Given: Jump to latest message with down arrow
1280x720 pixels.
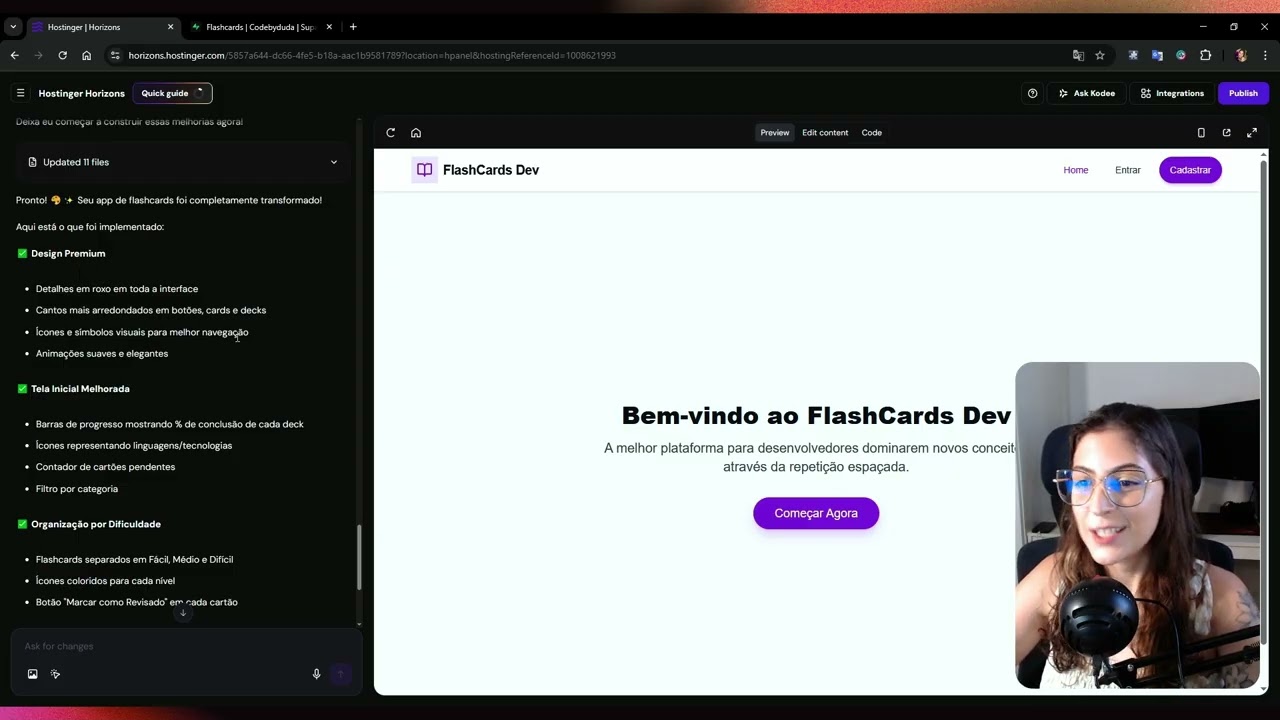Looking at the screenshot, I should point(182,612).
